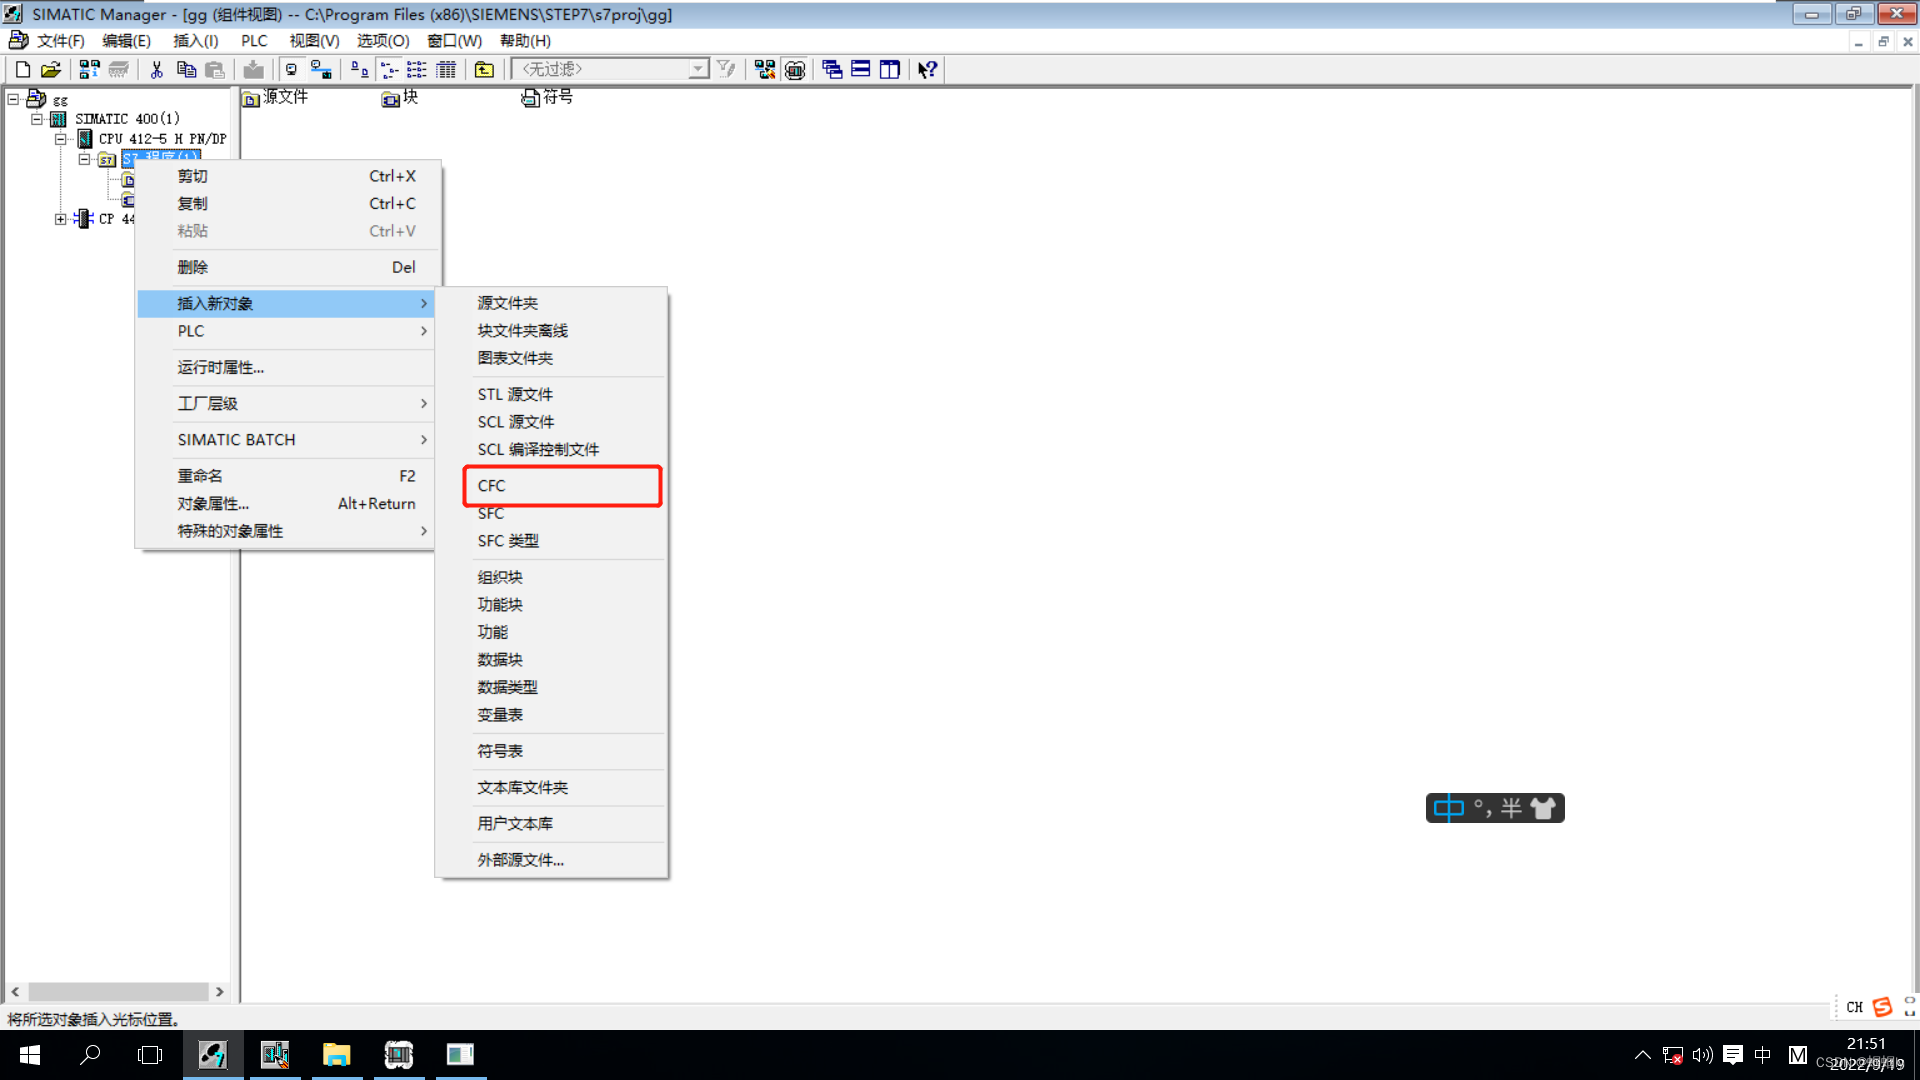
Task: Open the Accessible Nodes toolbar icon
Action: (89, 69)
